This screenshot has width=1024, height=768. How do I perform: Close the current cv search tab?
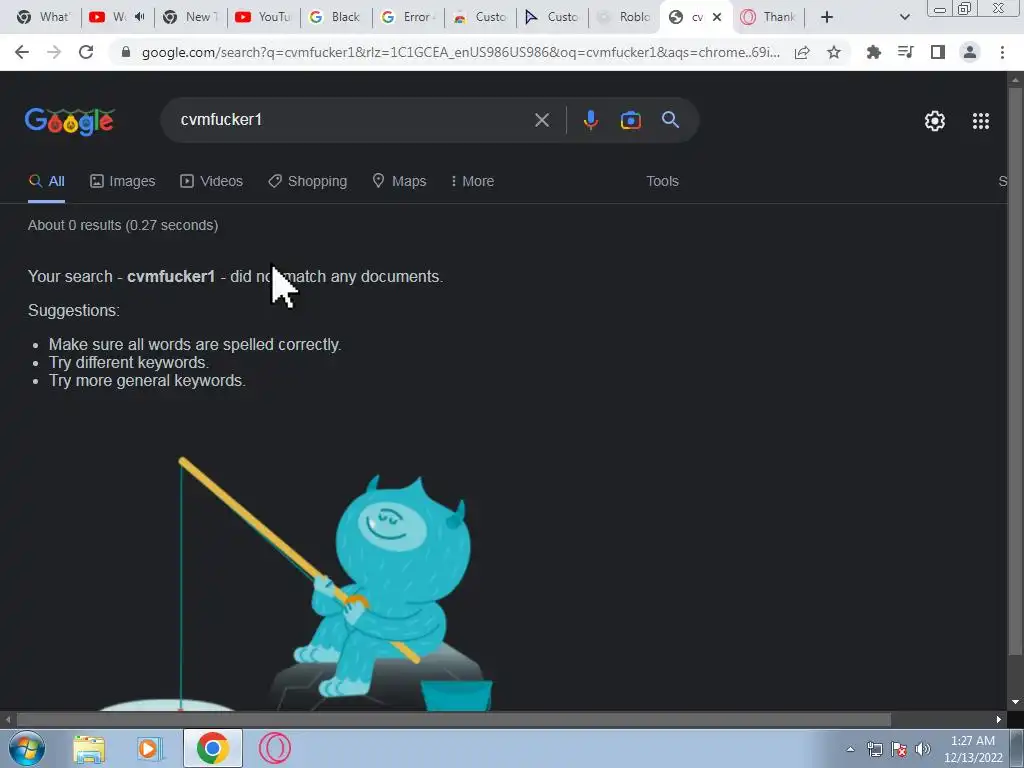(717, 17)
